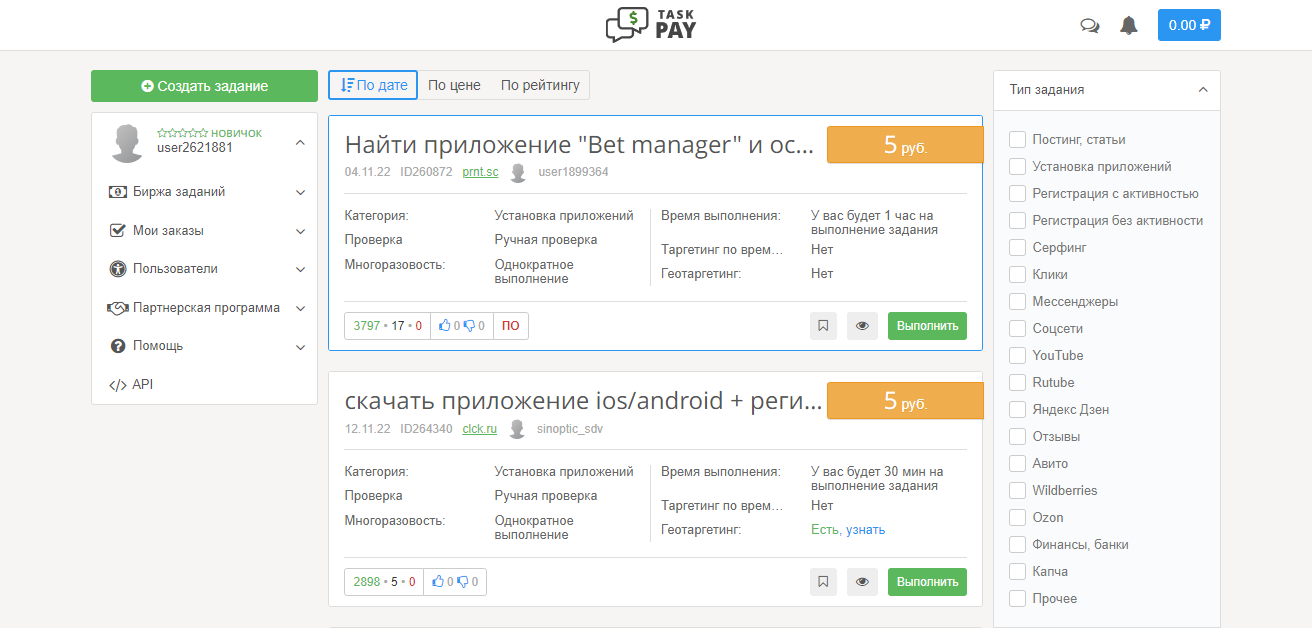The height and width of the screenshot is (628, 1312).
Task: Check the Wildberries checkbox
Action: tap(1017, 490)
